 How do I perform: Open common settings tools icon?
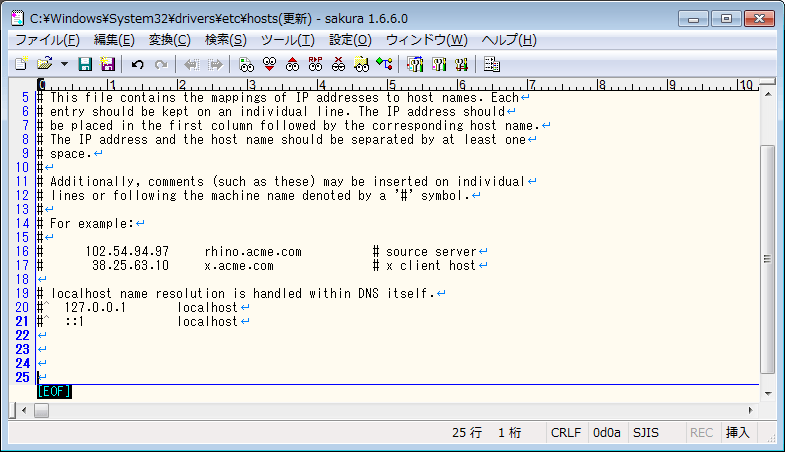(461, 64)
